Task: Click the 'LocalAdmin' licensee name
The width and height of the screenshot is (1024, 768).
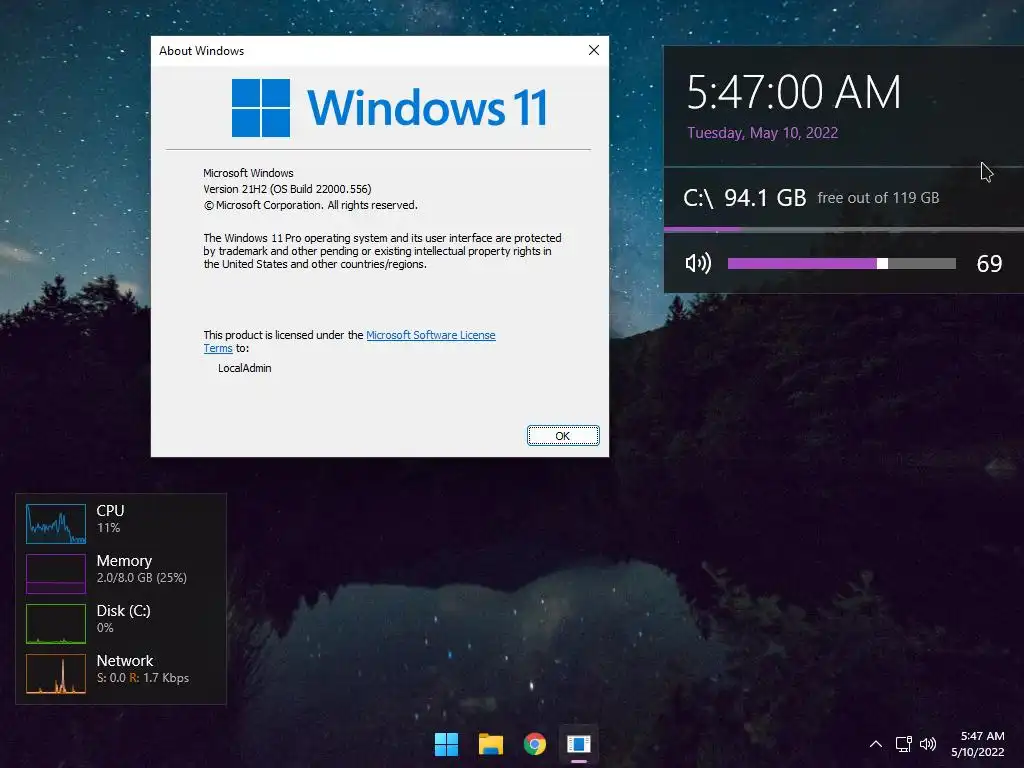Action: click(244, 368)
